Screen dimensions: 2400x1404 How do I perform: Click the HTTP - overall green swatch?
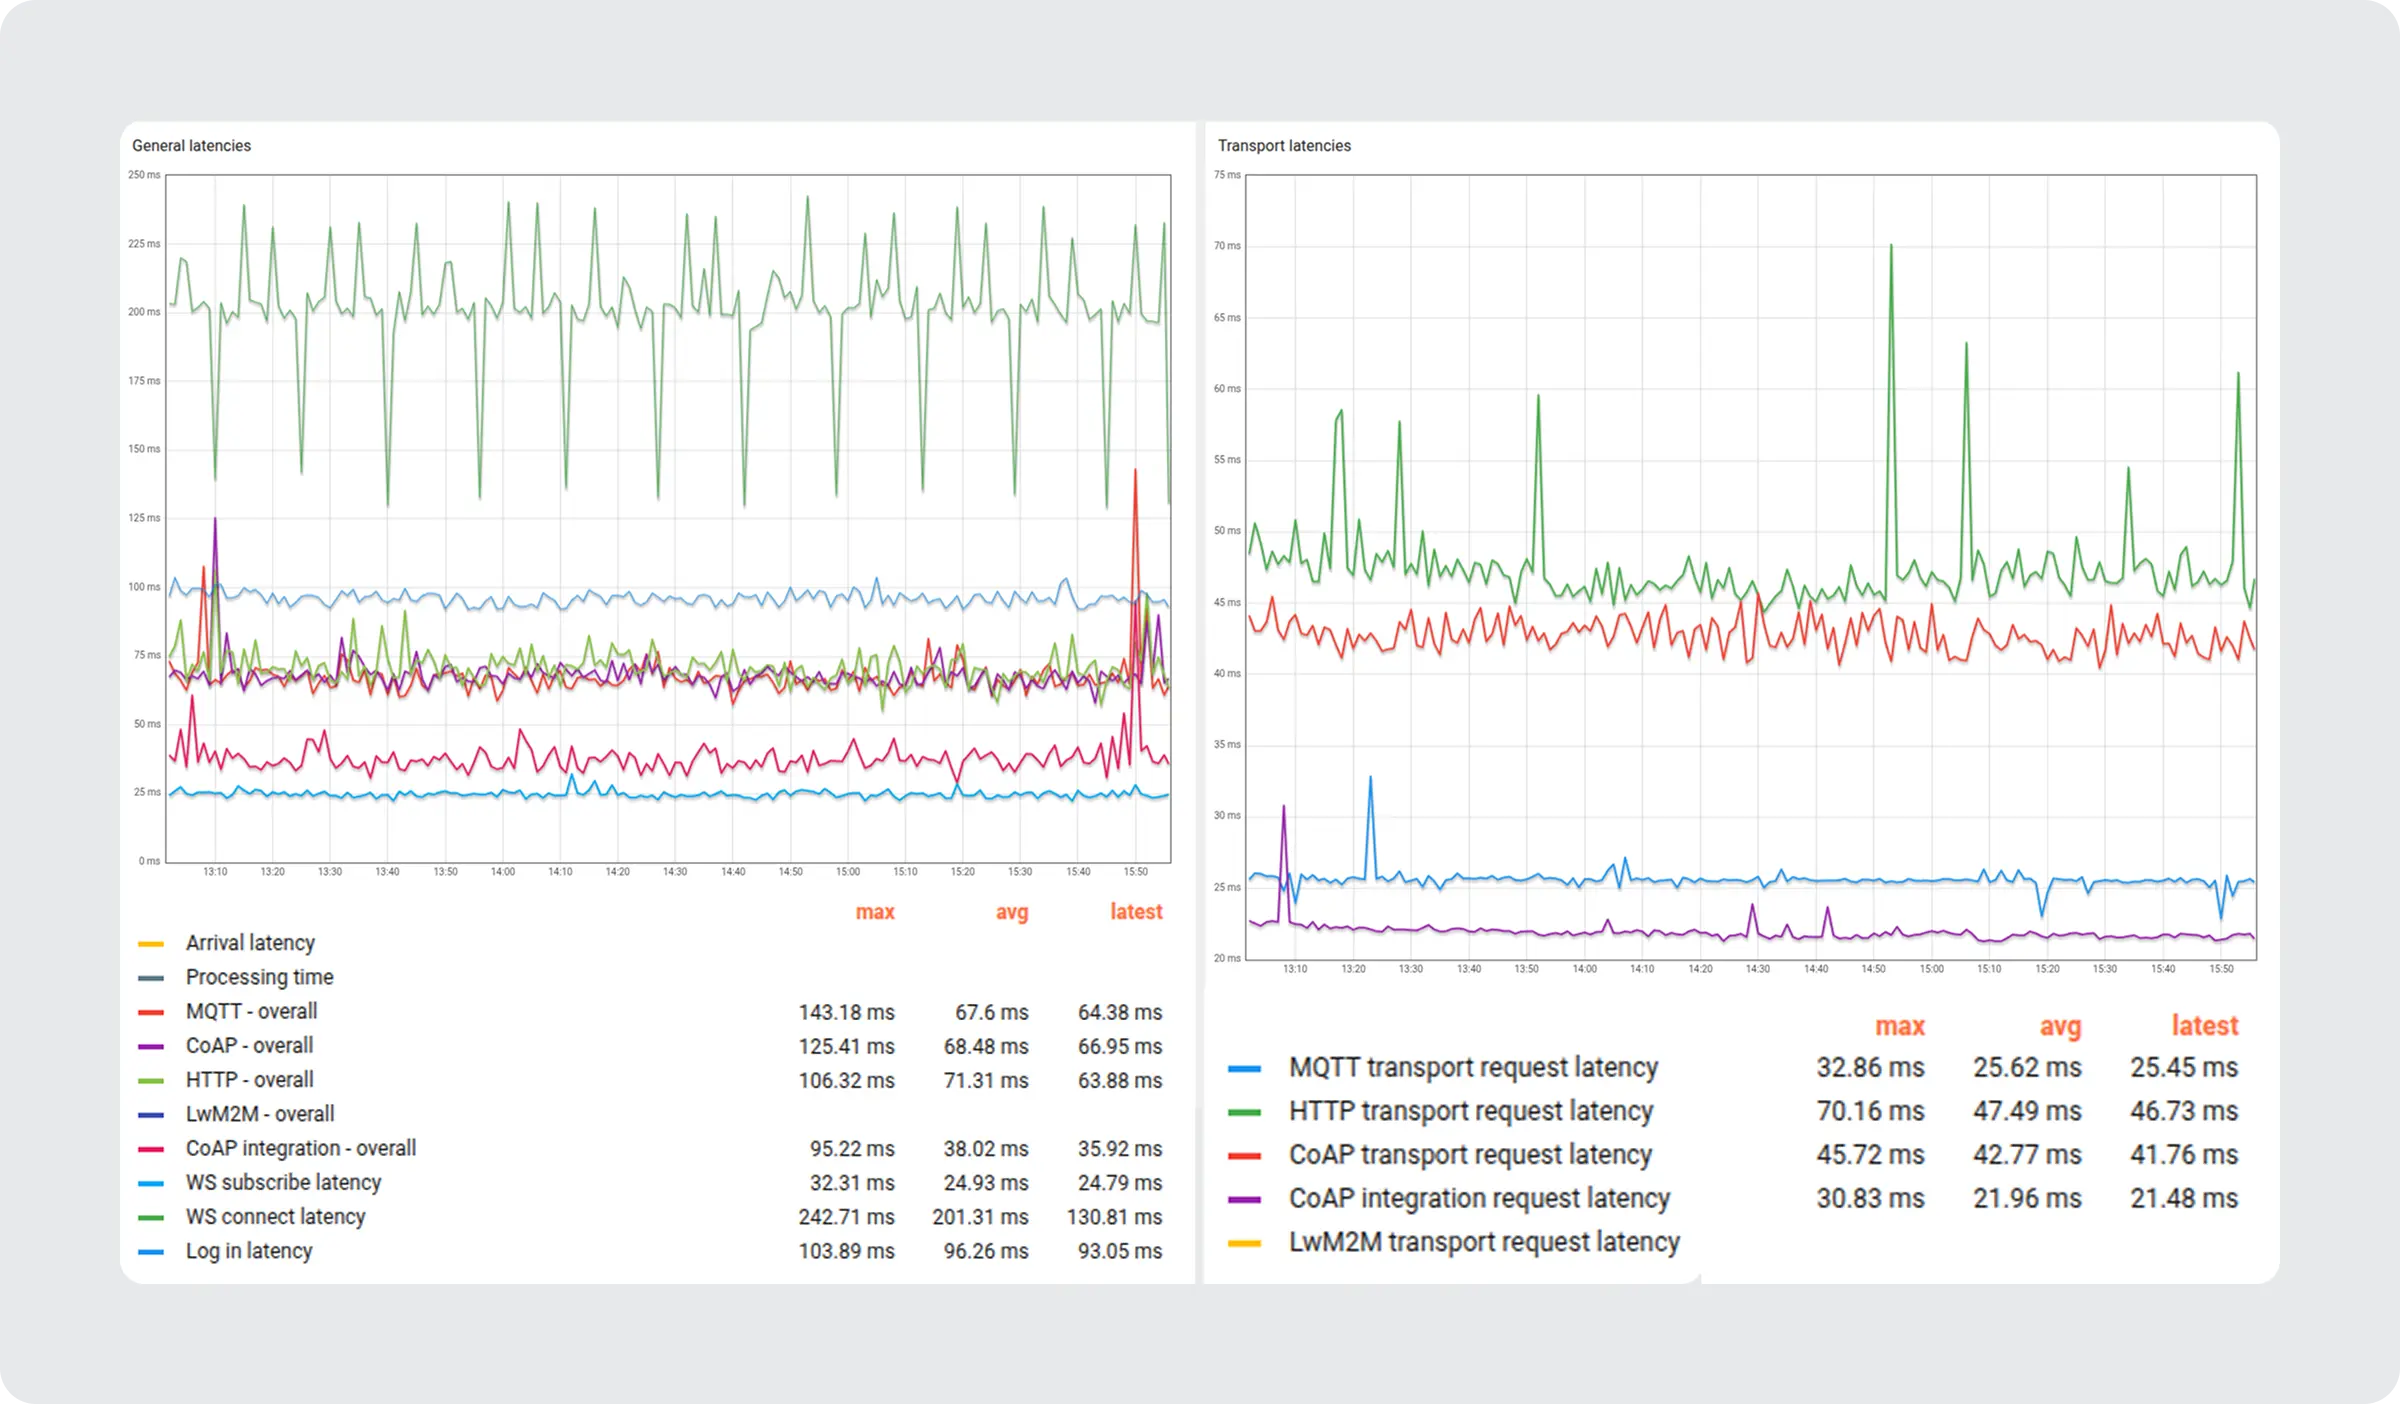point(151,1081)
